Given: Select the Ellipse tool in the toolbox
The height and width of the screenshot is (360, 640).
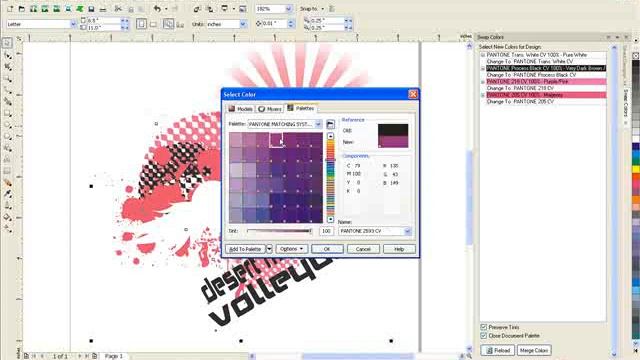Looking at the screenshot, I should click(x=7, y=124).
